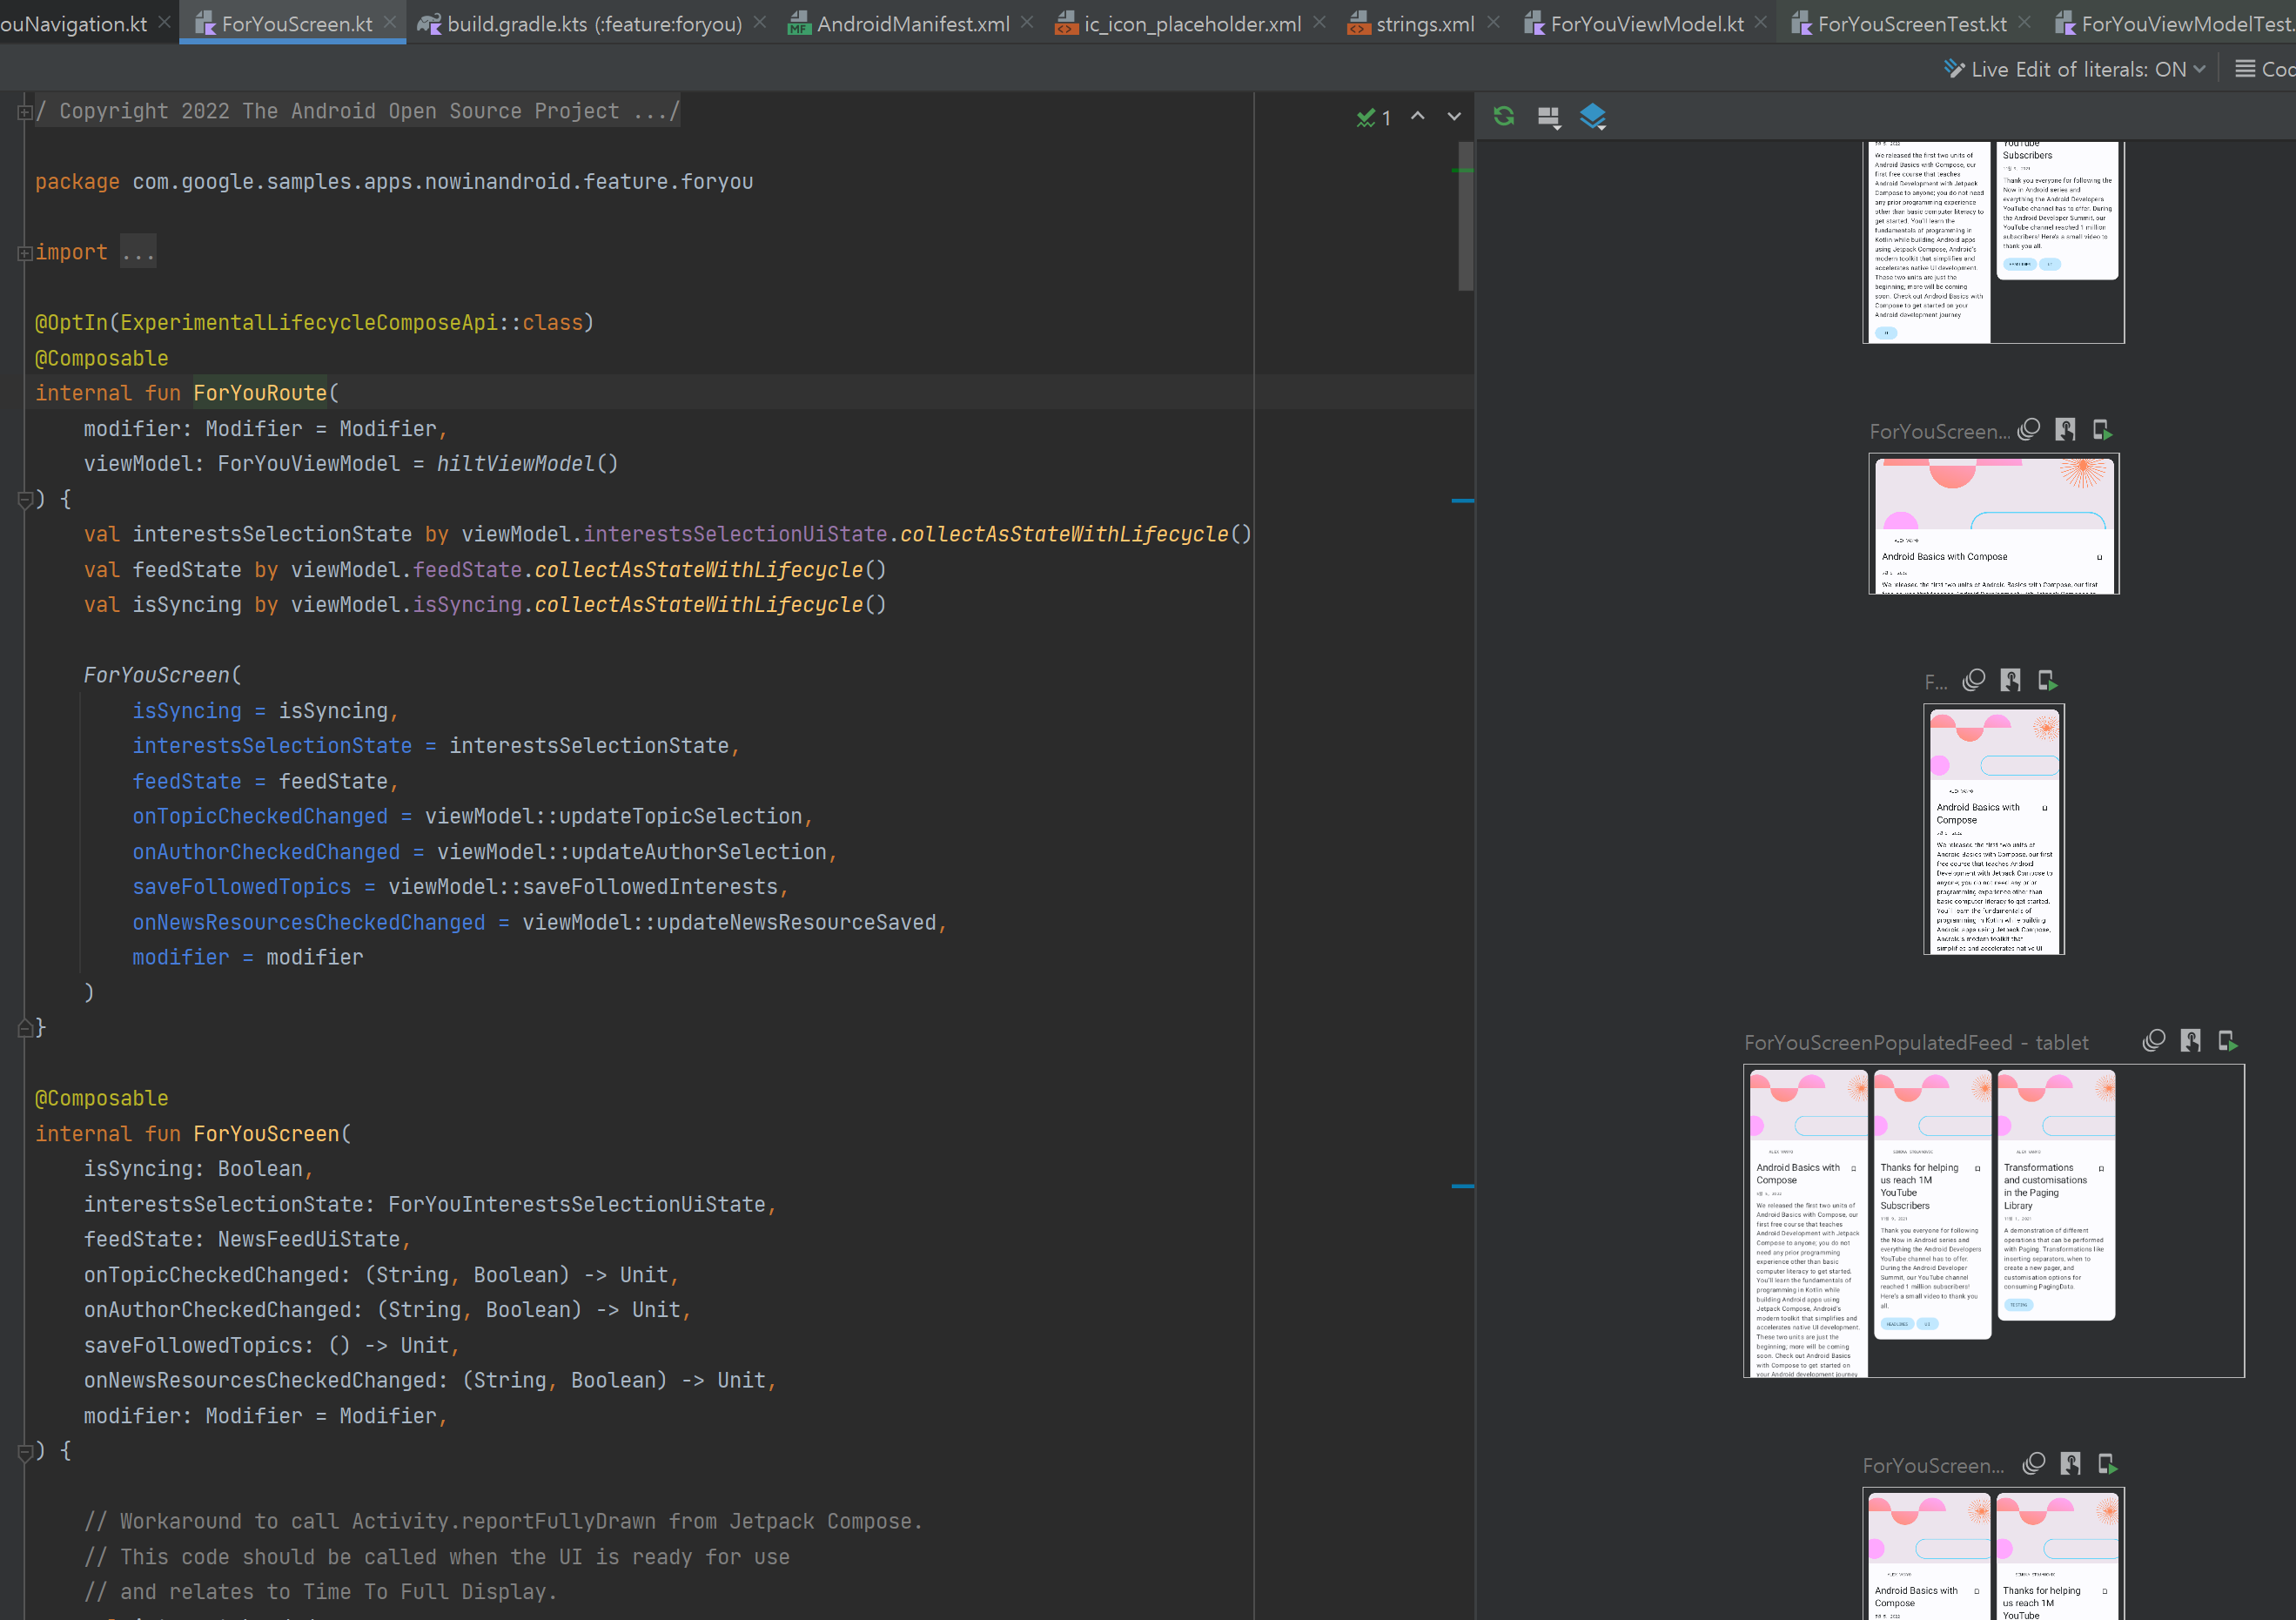Open animation preview for tablet preview
This screenshot has width=2296, height=1620.
pyautogui.click(x=2153, y=1041)
